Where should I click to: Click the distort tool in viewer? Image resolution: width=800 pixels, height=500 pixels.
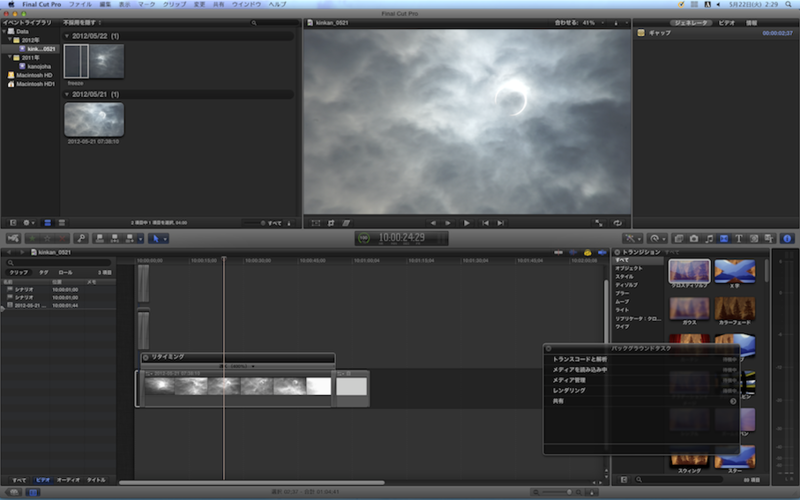[x=346, y=223]
